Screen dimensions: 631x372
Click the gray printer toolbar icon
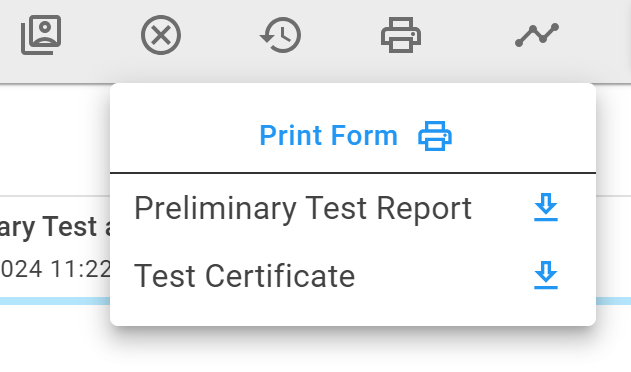[x=401, y=35]
